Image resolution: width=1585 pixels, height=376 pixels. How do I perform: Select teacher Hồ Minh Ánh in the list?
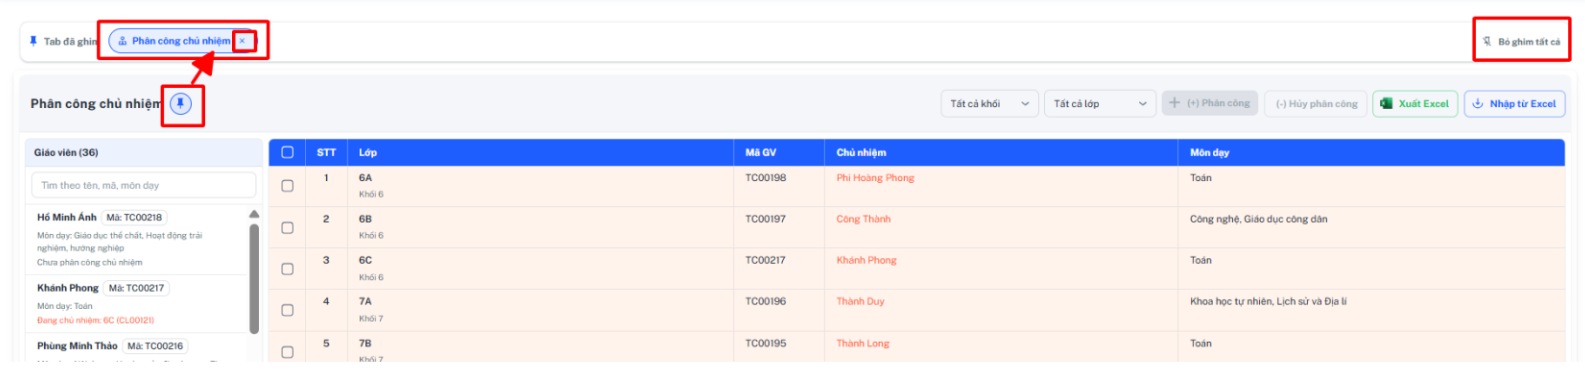pyautogui.click(x=137, y=240)
